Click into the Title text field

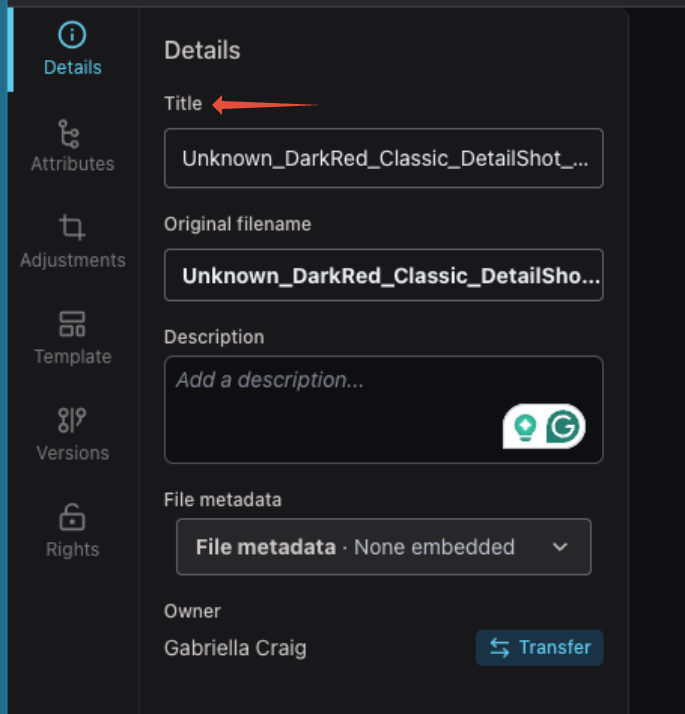coord(383,158)
